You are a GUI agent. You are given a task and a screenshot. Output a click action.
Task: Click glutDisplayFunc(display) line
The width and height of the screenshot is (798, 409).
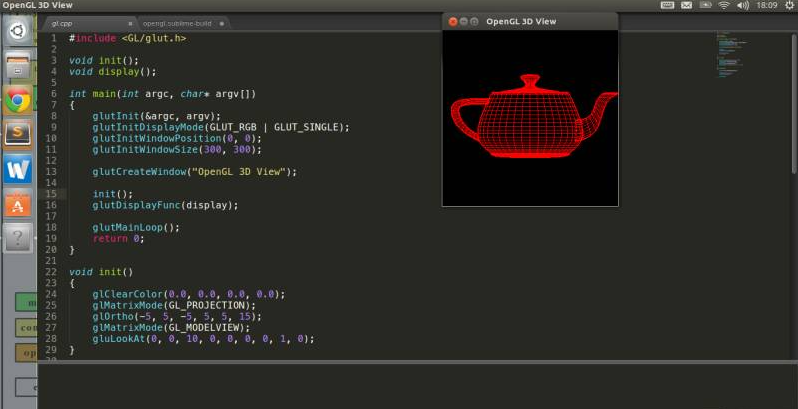165,205
